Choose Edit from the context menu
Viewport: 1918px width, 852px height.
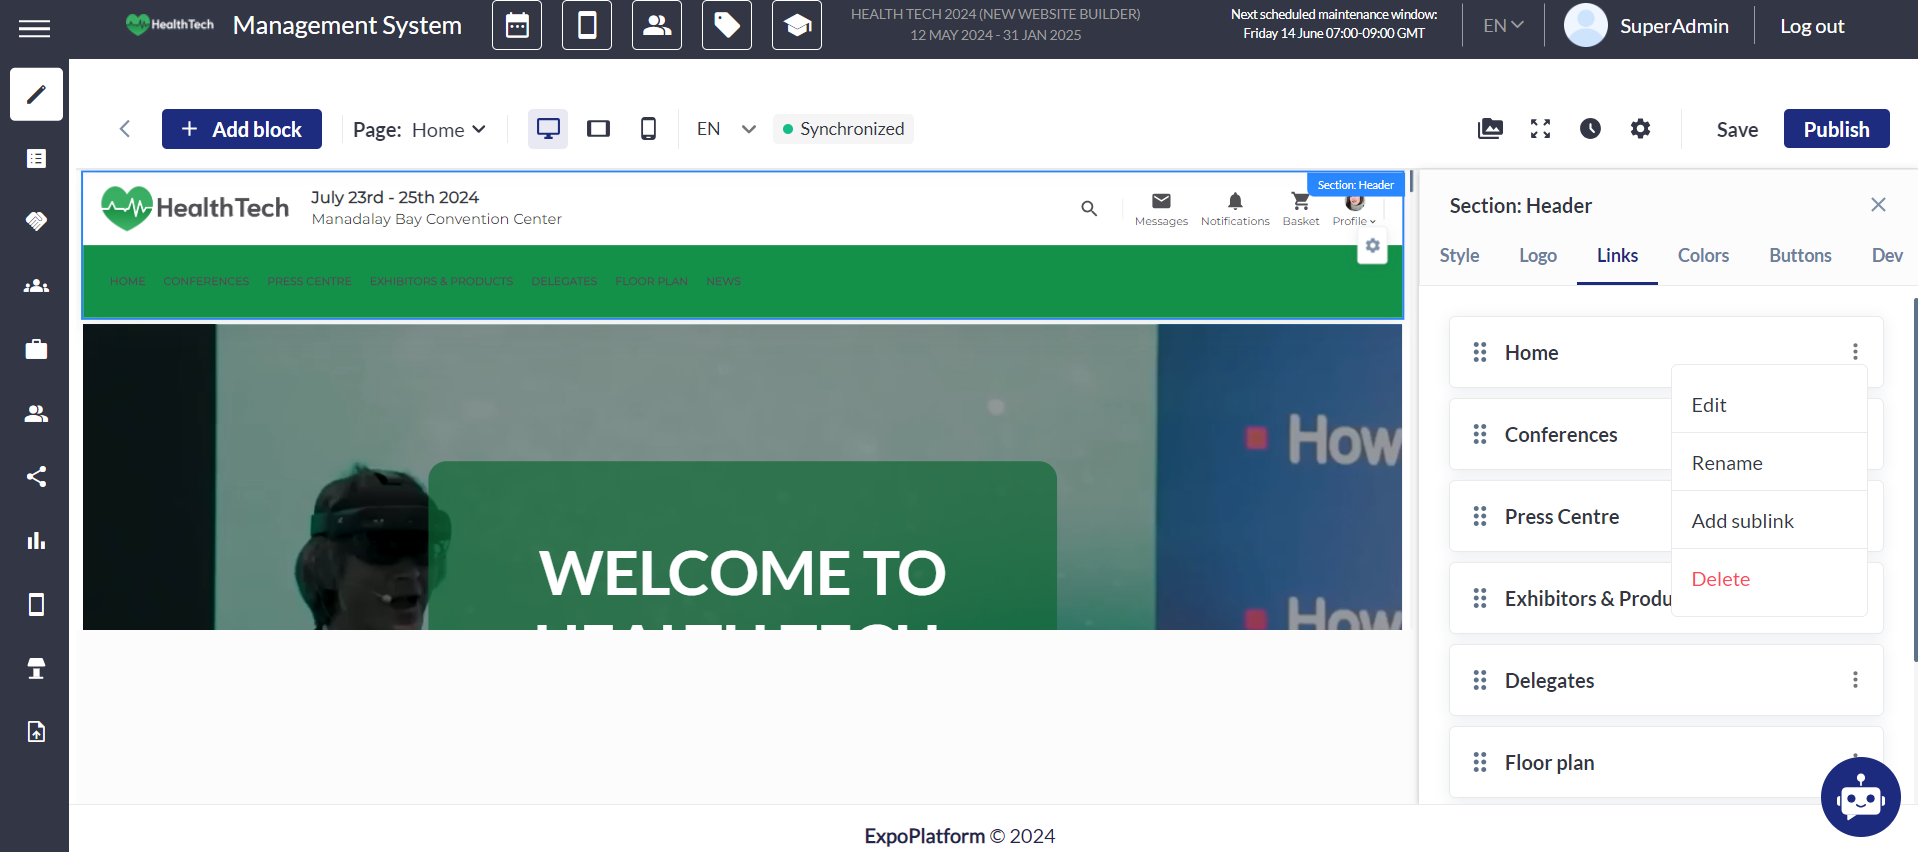1769,405
